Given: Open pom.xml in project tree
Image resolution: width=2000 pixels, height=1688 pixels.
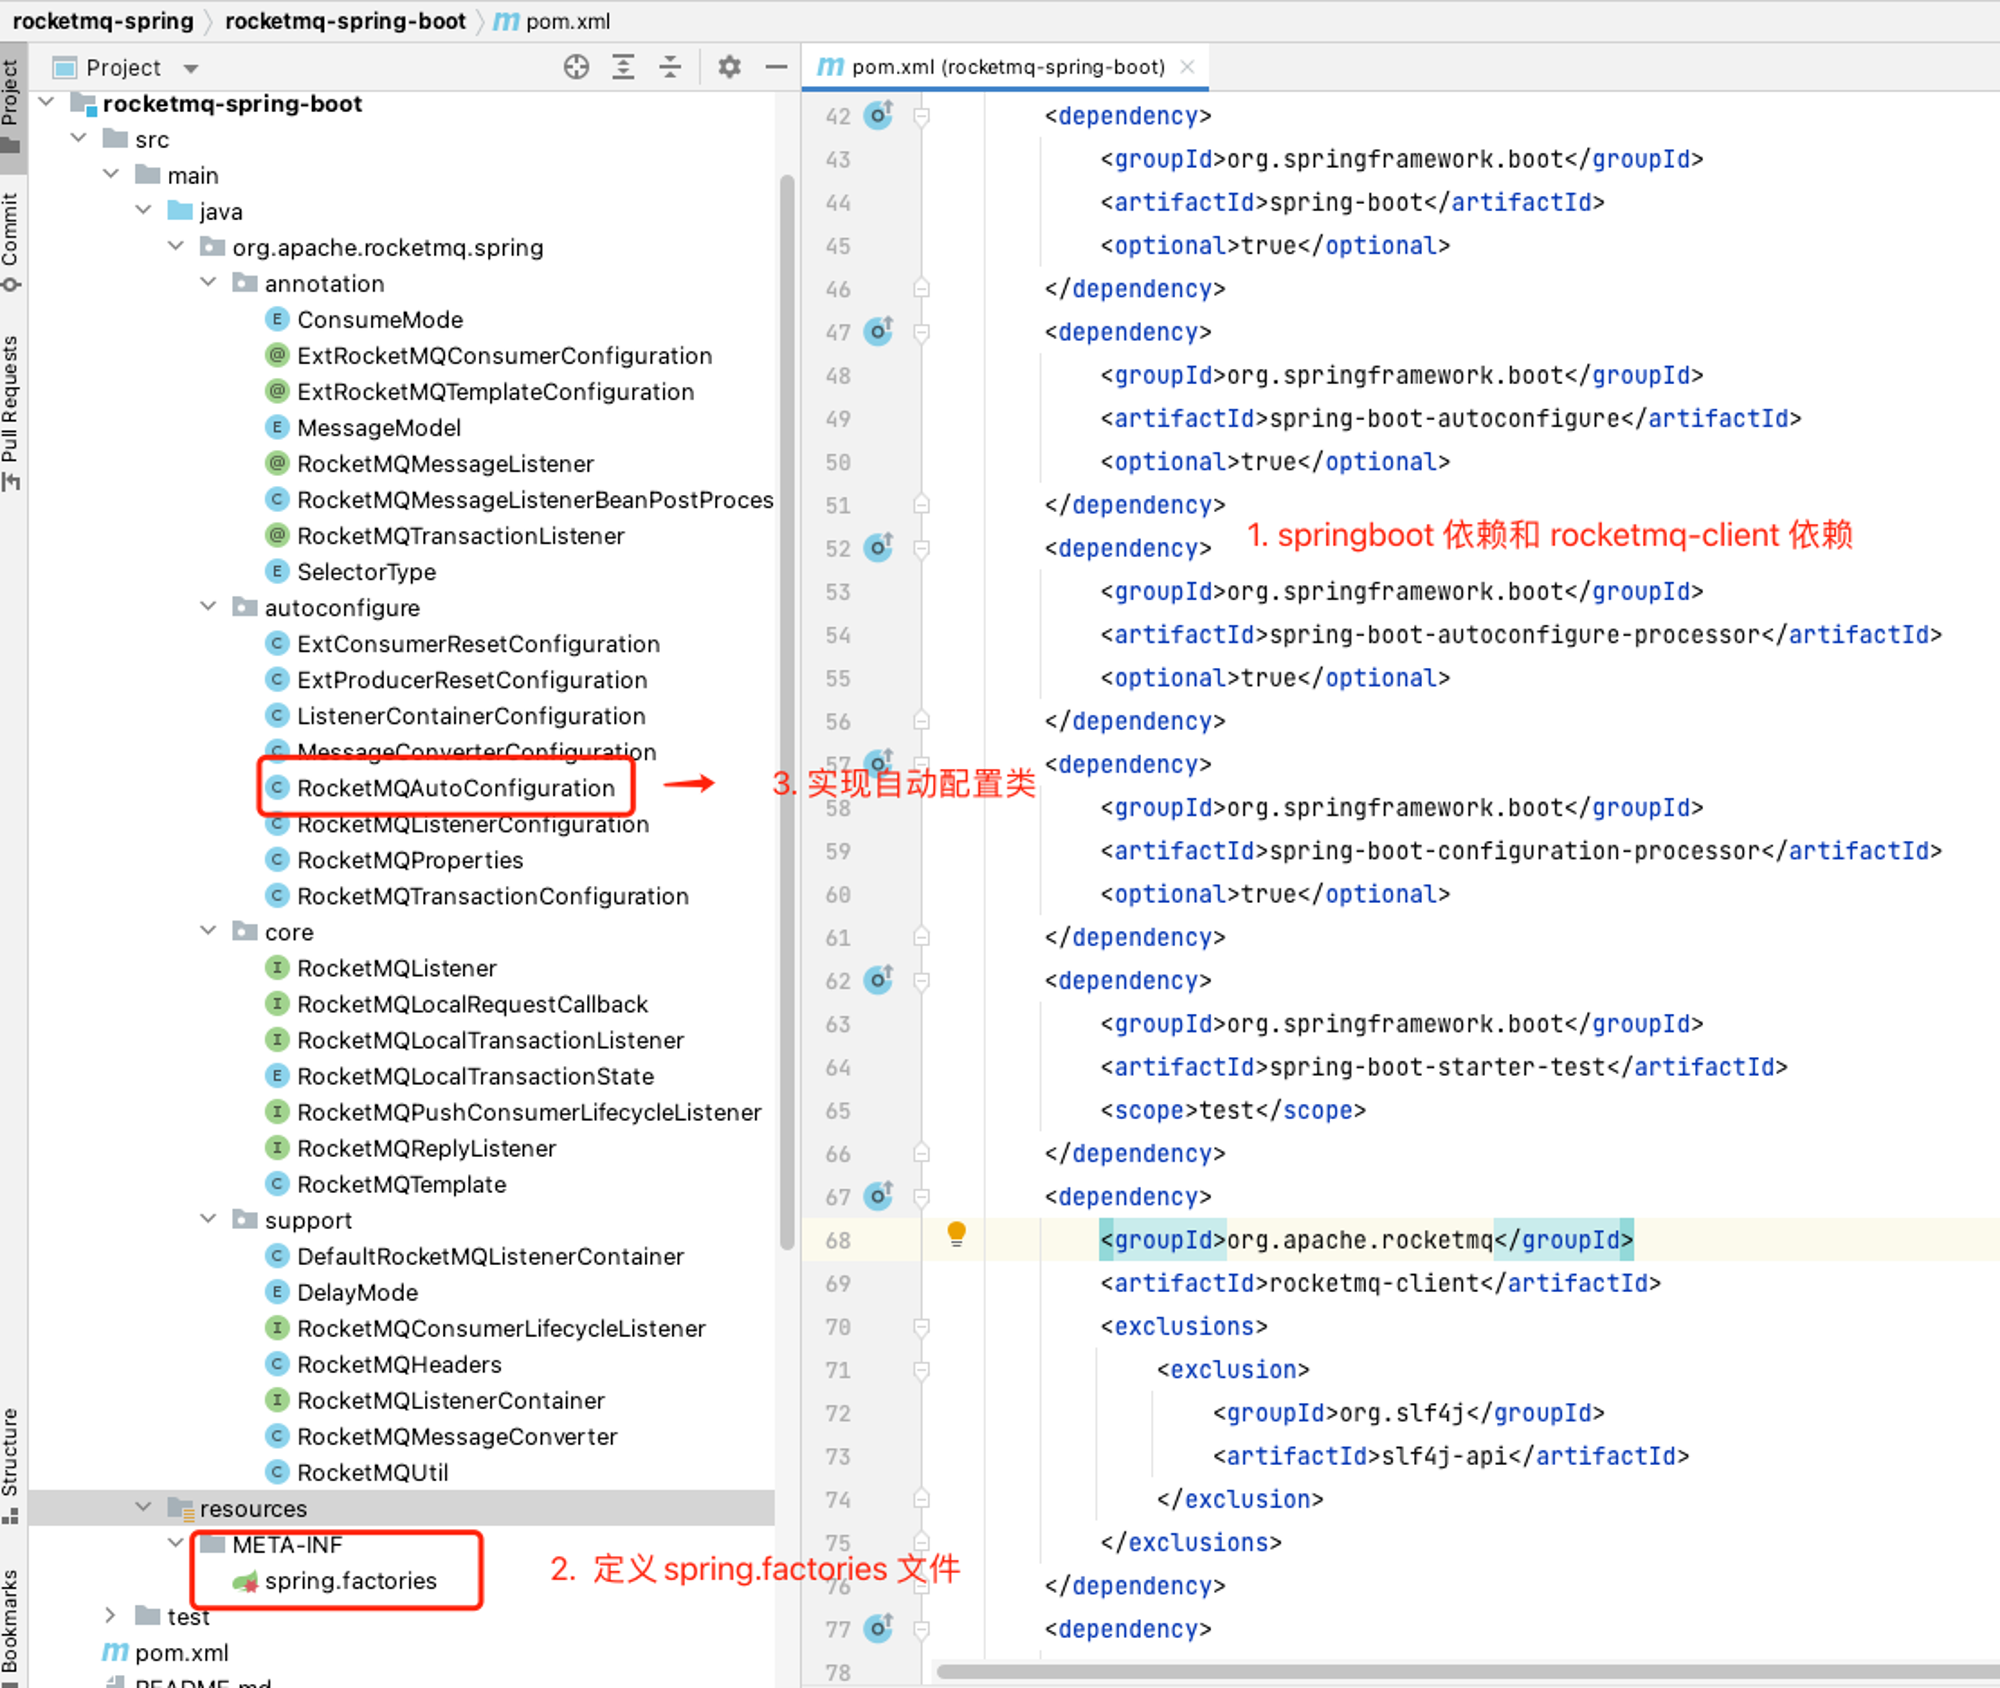Looking at the screenshot, I should click(166, 1652).
